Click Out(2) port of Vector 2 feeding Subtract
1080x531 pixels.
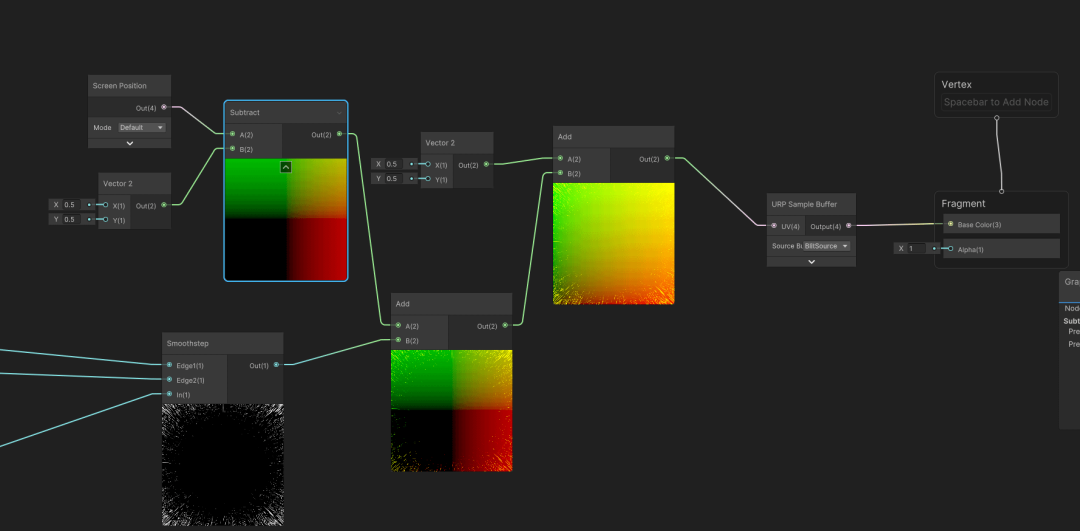163,205
